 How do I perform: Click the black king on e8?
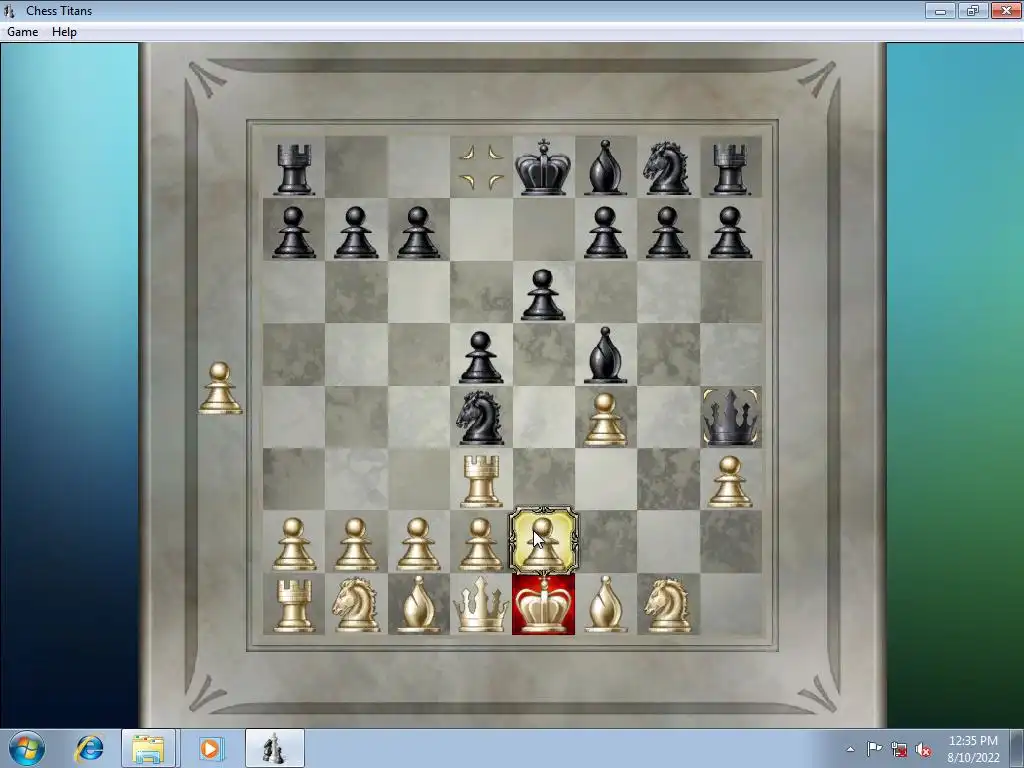[543, 167]
